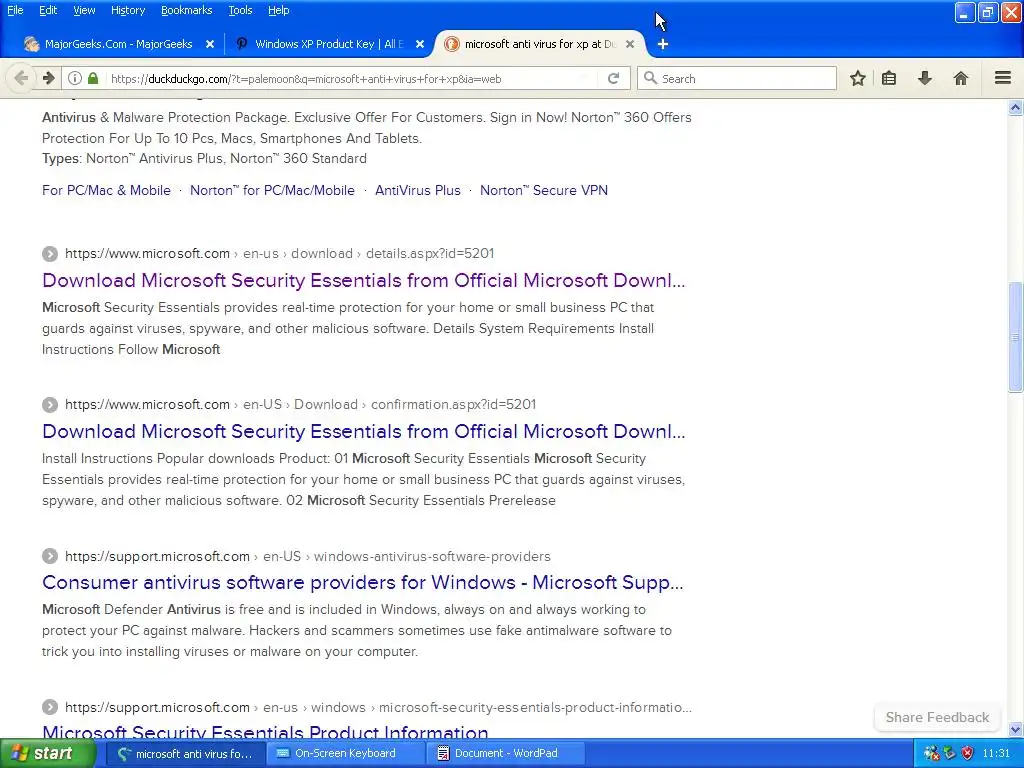Image resolution: width=1024 pixels, height=768 pixels.
Task: Click the Share Feedback button
Action: [x=937, y=717]
